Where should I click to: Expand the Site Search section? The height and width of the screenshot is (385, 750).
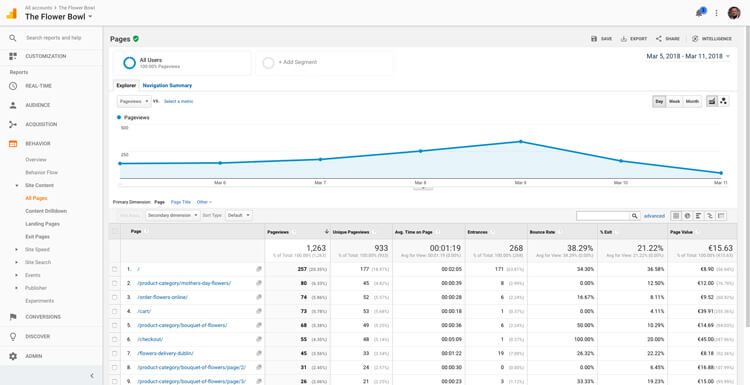(x=17, y=262)
